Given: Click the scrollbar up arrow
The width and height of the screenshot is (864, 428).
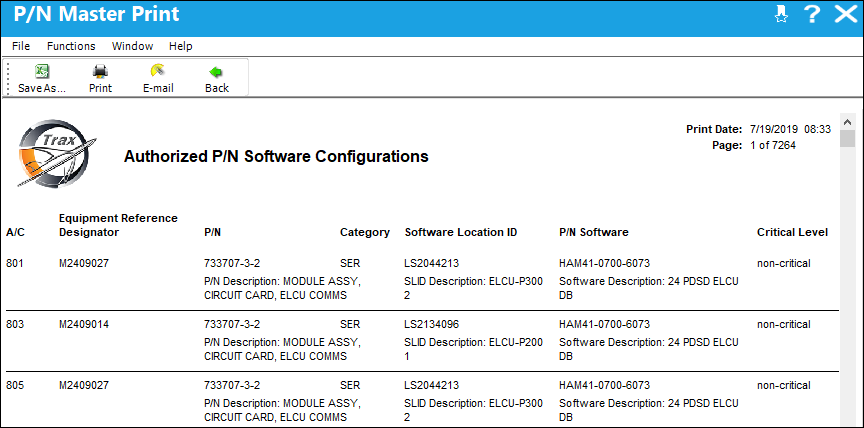Looking at the screenshot, I should pos(846,121).
